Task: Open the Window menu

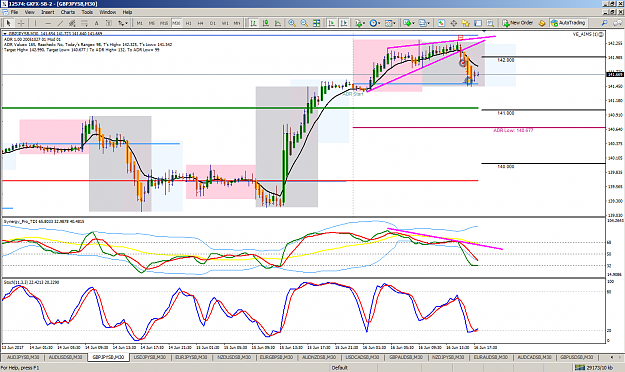Action: coord(108,12)
